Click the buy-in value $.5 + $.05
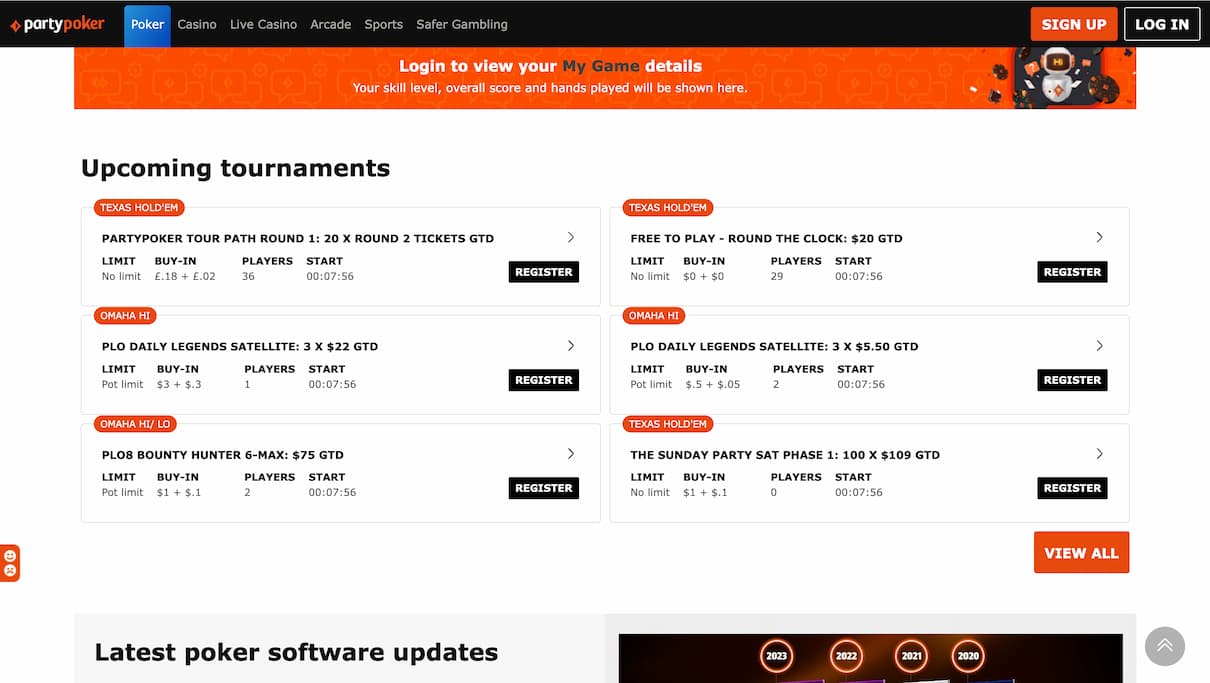The image size is (1210, 683). (713, 385)
